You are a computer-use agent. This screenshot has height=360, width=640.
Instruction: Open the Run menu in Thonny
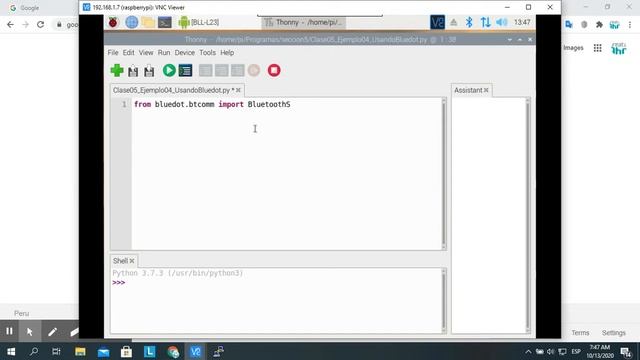pyautogui.click(x=164, y=53)
